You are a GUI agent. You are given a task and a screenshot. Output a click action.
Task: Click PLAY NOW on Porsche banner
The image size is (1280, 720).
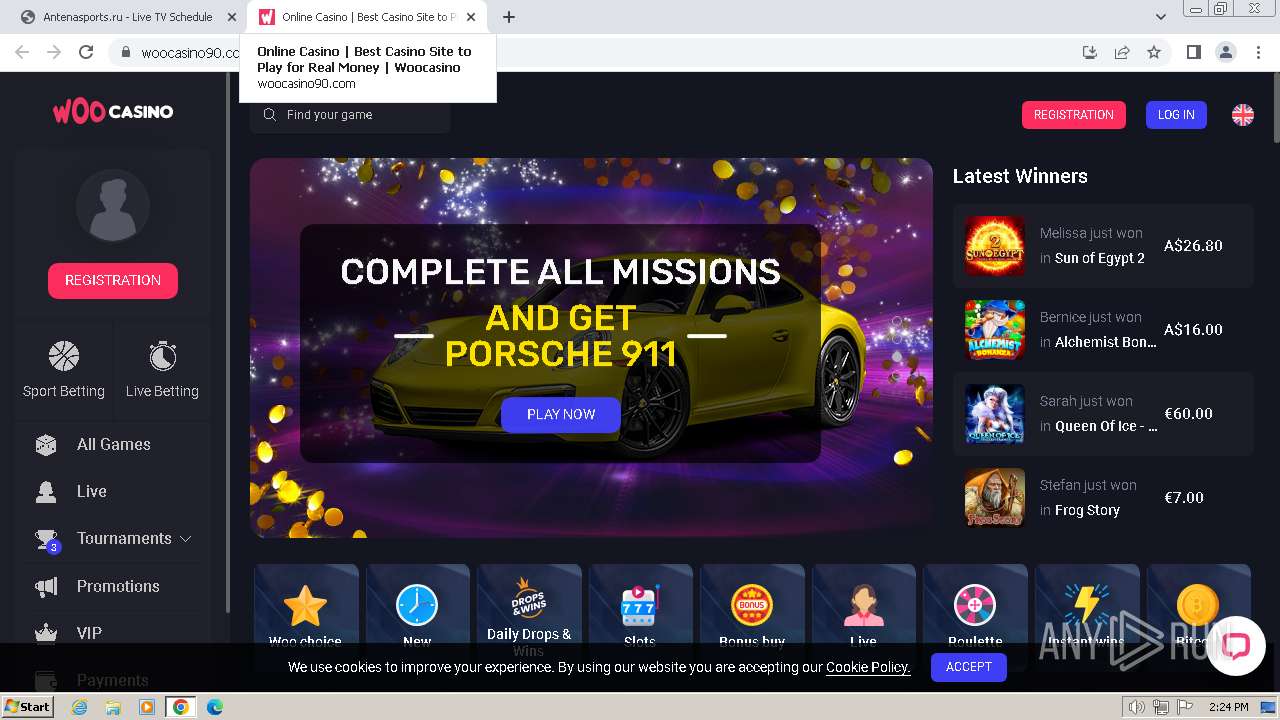[561, 415]
